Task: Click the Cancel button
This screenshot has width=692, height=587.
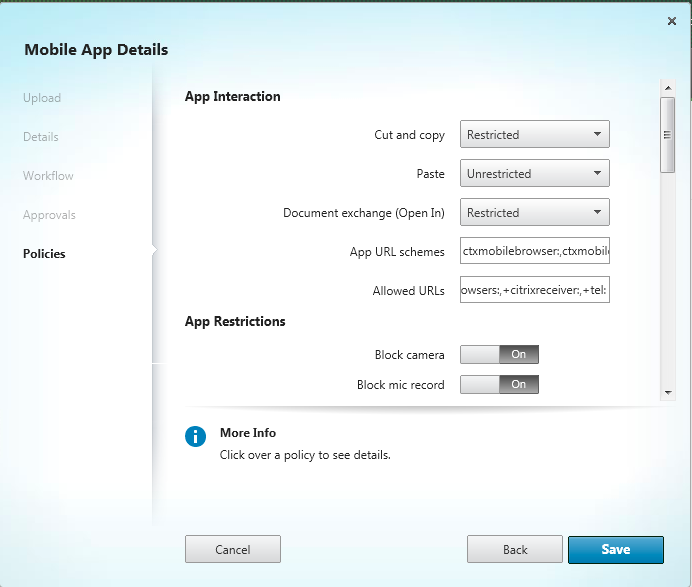Action: tap(233, 550)
